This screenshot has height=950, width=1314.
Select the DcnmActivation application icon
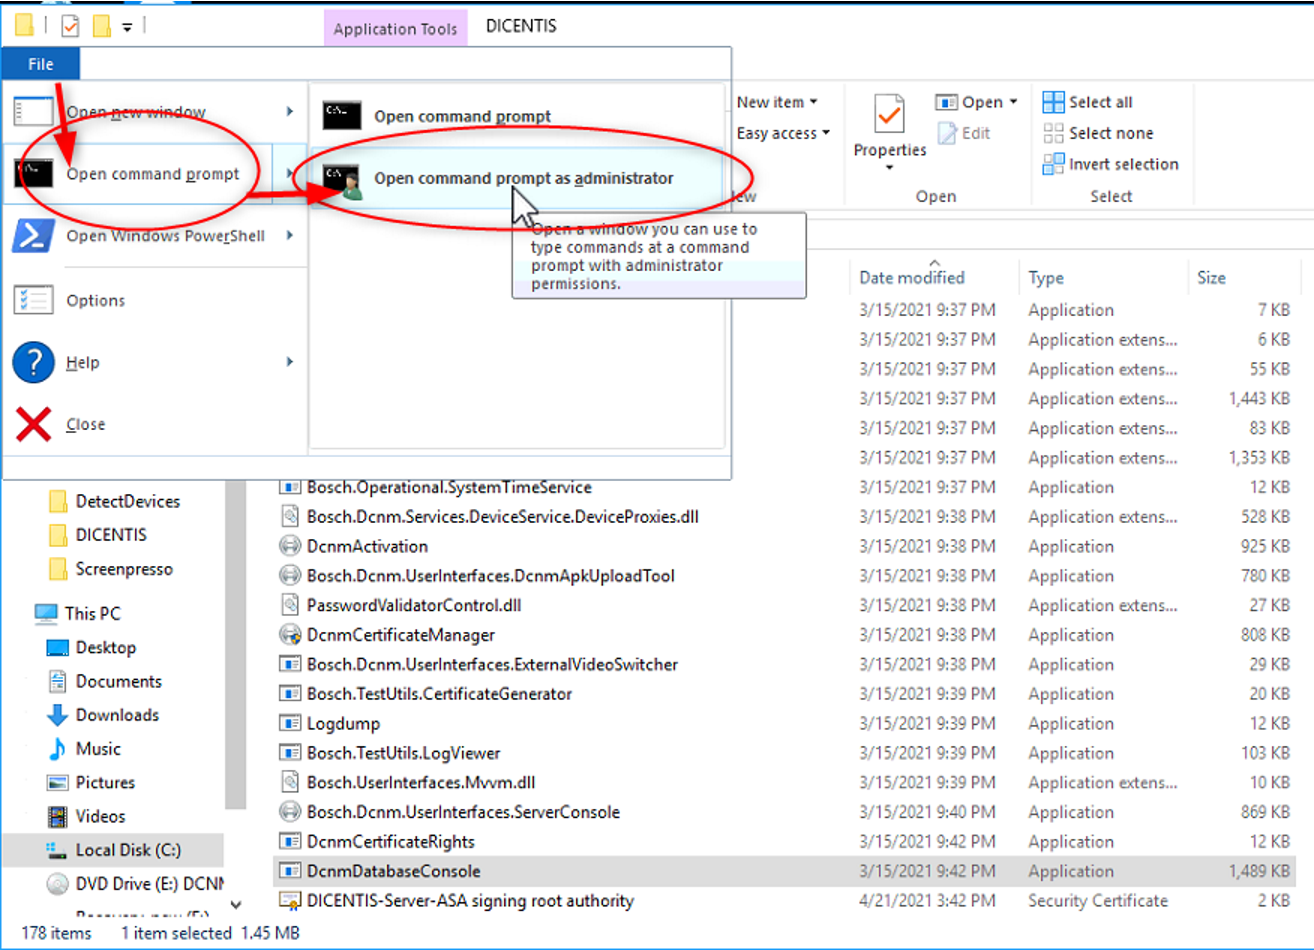coord(290,546)
